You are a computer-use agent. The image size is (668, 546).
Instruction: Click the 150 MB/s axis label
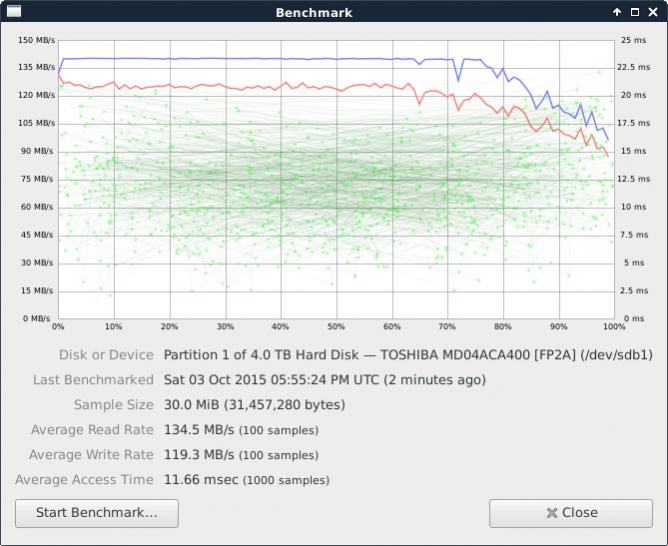click(x=37, y=40)
